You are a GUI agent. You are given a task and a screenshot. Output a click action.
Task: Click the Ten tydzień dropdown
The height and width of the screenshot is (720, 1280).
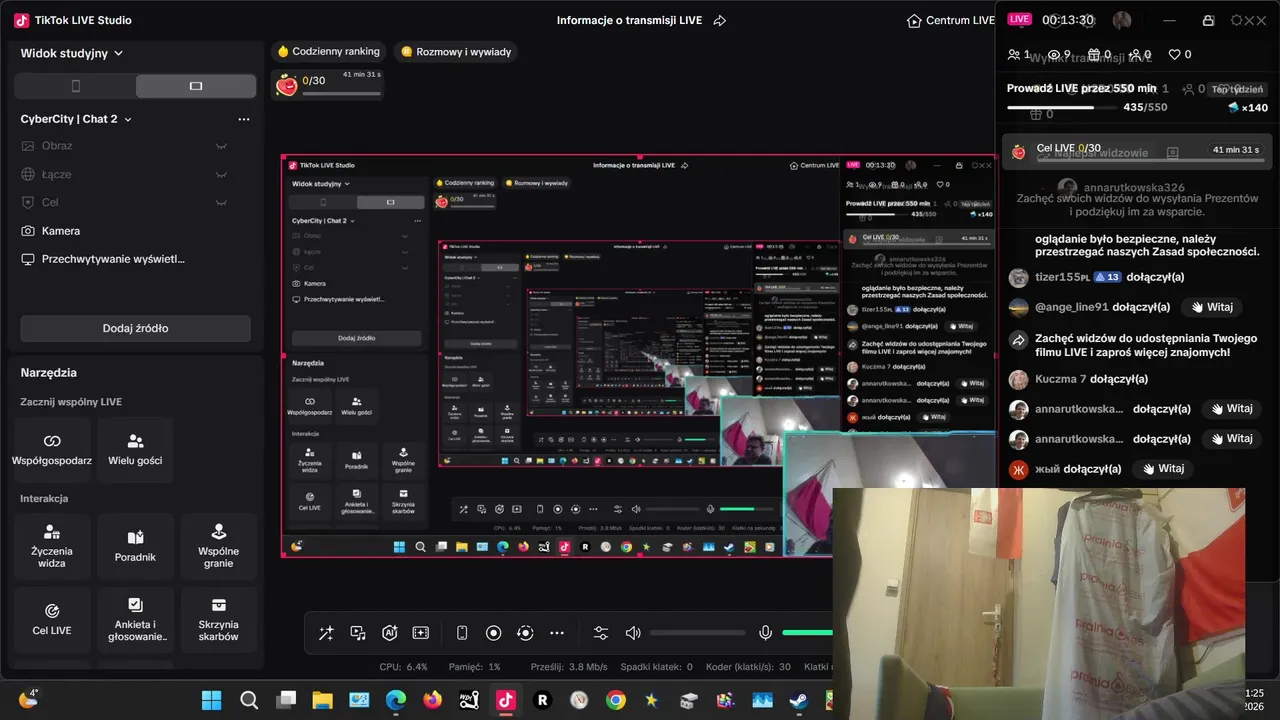1238,89
